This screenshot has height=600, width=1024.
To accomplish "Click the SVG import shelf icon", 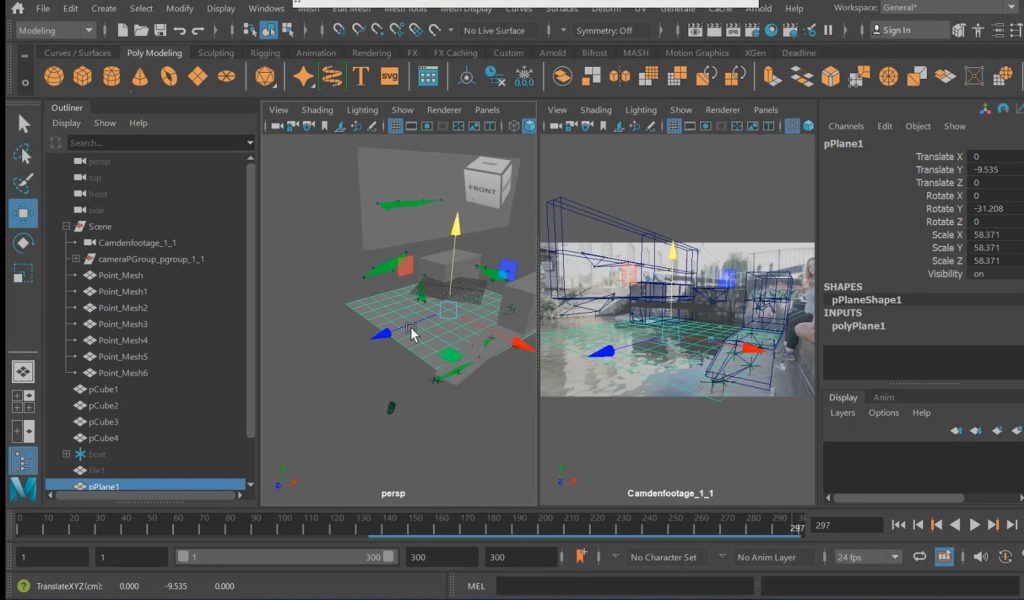I will (x=390, y=76).
